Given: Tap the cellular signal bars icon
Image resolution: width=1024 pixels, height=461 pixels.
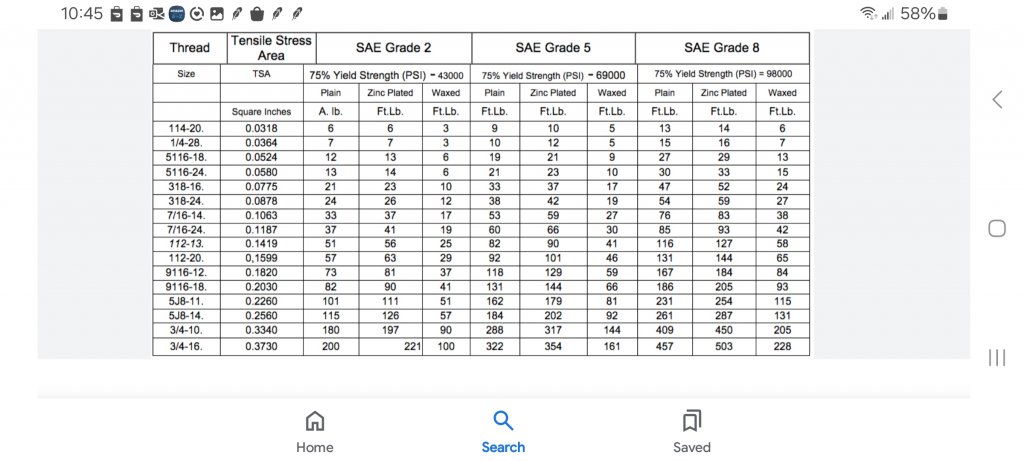Looking at the screenshot, I should tap(888, 14).
